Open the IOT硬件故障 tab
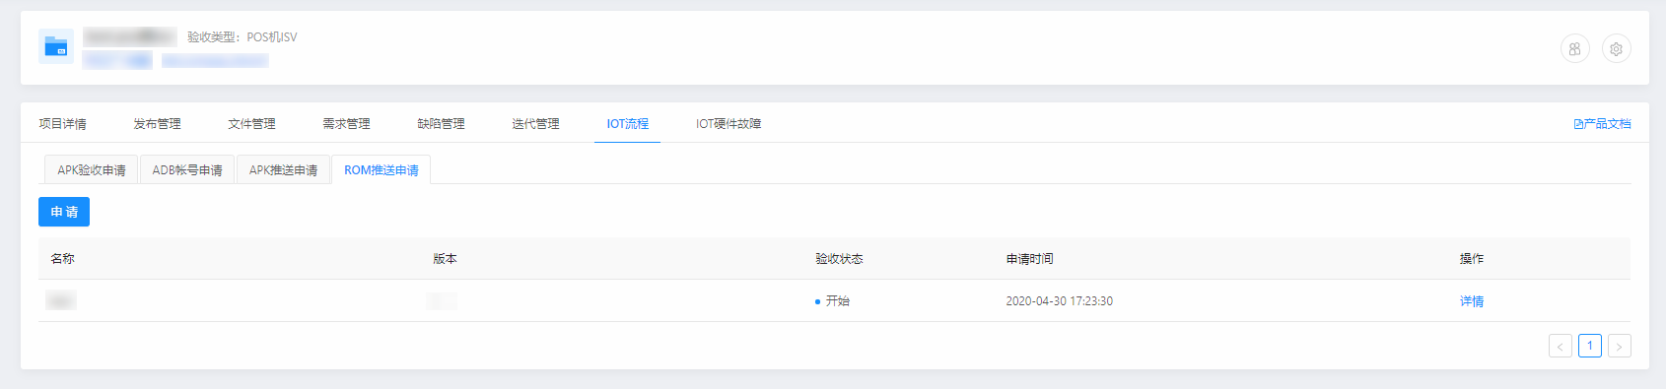Image resolution: width=1666 pixels, height=389 pixels. click(728, 124)
